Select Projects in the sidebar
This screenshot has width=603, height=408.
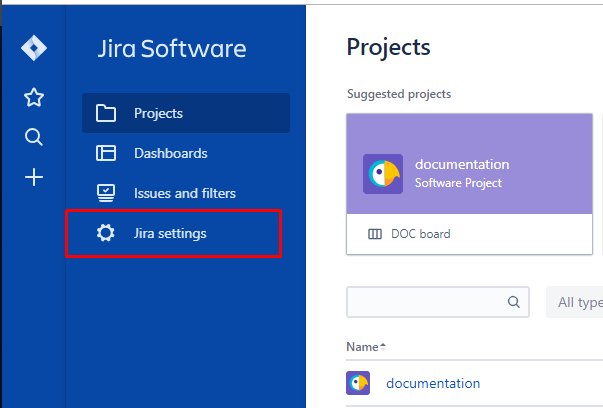point(158,113)
